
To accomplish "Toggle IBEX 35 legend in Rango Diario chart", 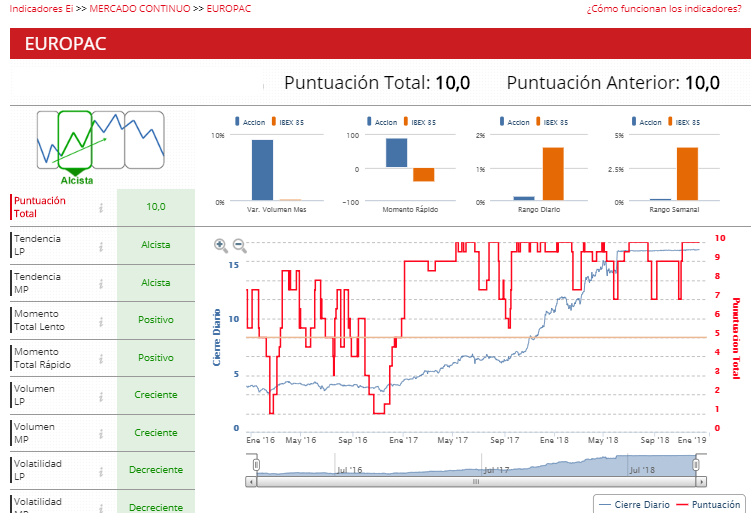I will (x=552, y=122).
